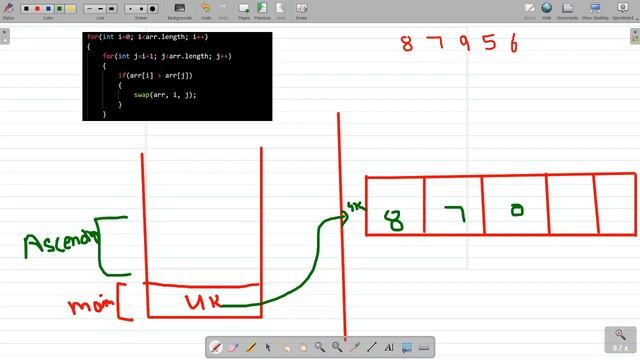640x360 pixels.
Task: Click Show Desktop
Action: pos(595,10)
